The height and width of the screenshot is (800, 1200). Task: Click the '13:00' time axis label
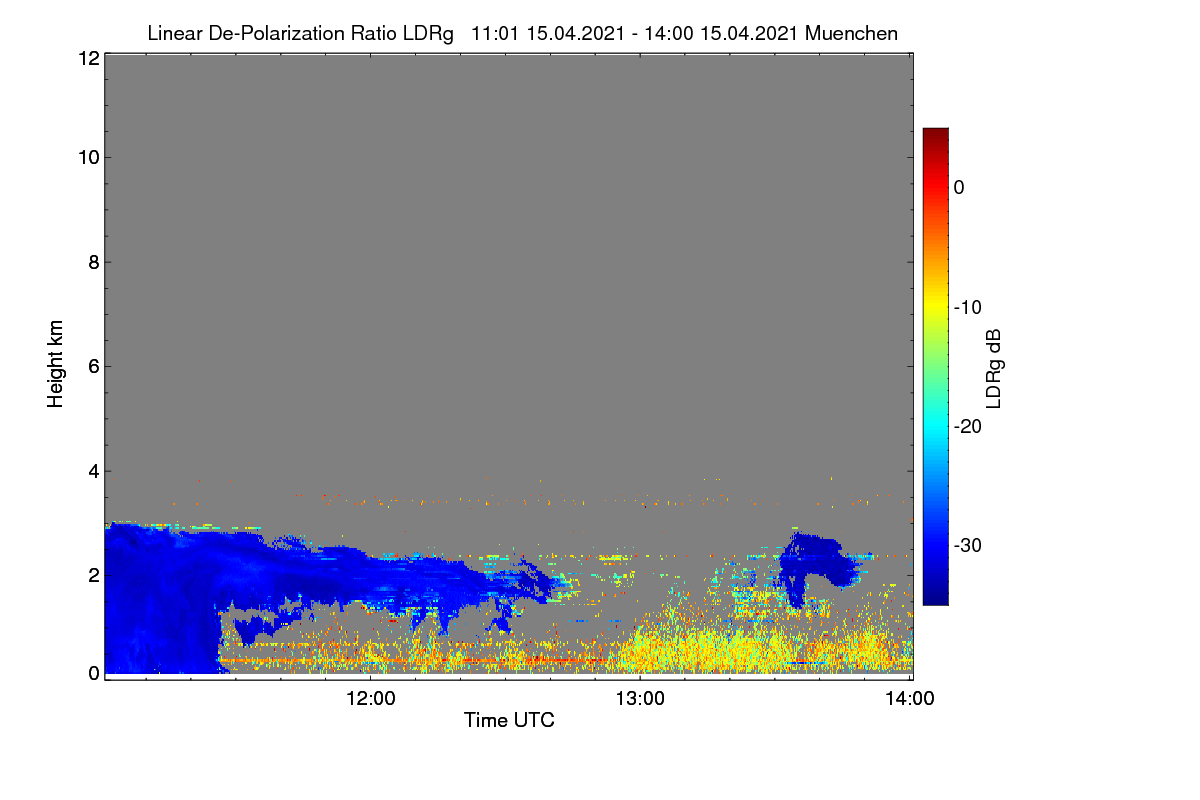640,699
